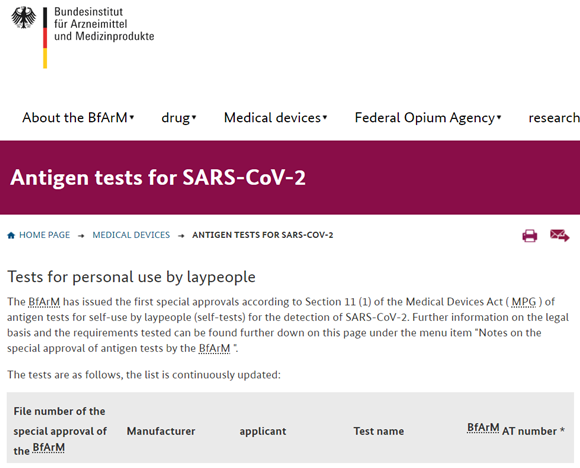Expand the About the BfArM menu
This screenshot has width=580, height=468.
[x=78, y=118]
